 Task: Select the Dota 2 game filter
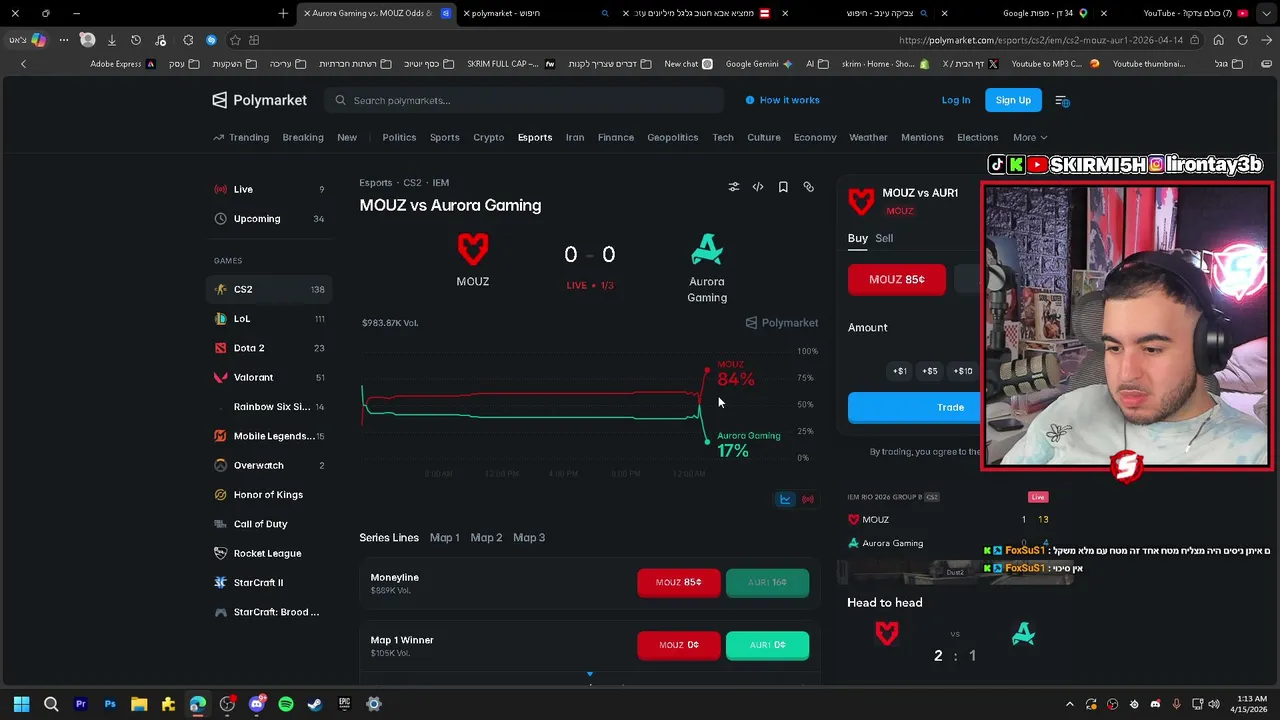[269, 348]
